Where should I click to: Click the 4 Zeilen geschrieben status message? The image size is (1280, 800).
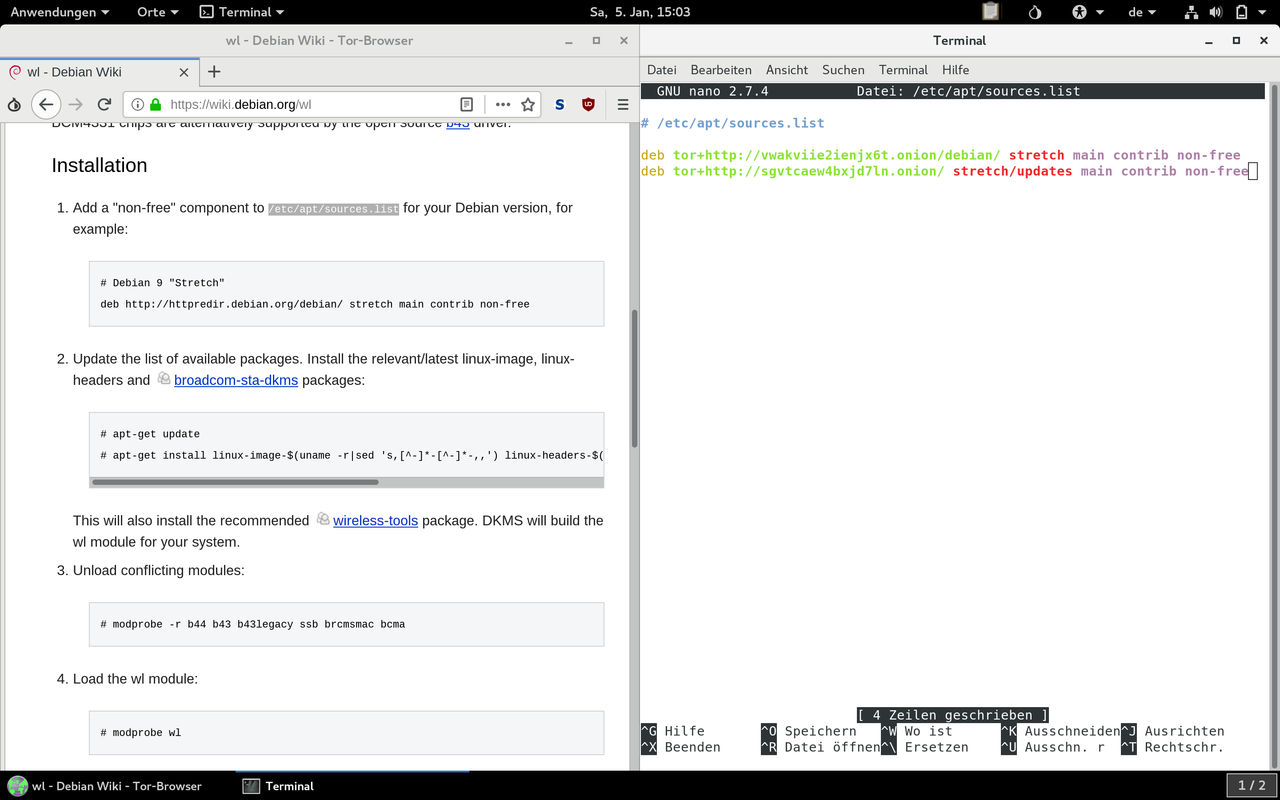(952, 715)
